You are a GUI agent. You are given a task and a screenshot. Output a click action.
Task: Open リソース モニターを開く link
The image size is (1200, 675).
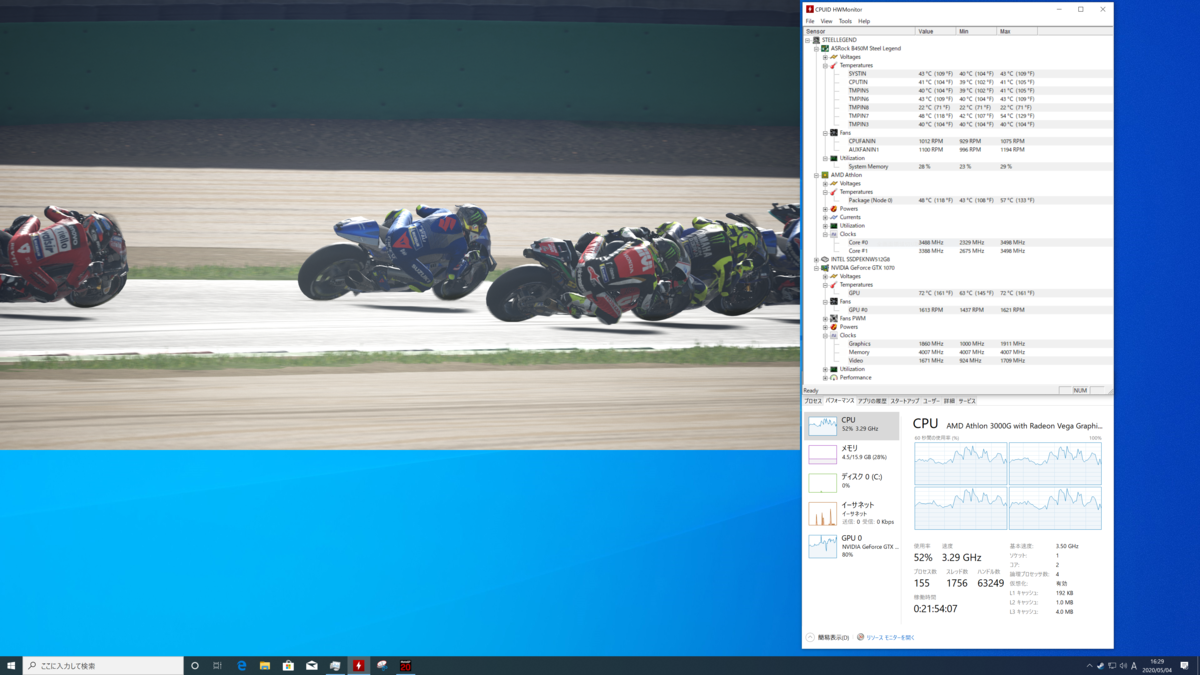coord(890,637)
